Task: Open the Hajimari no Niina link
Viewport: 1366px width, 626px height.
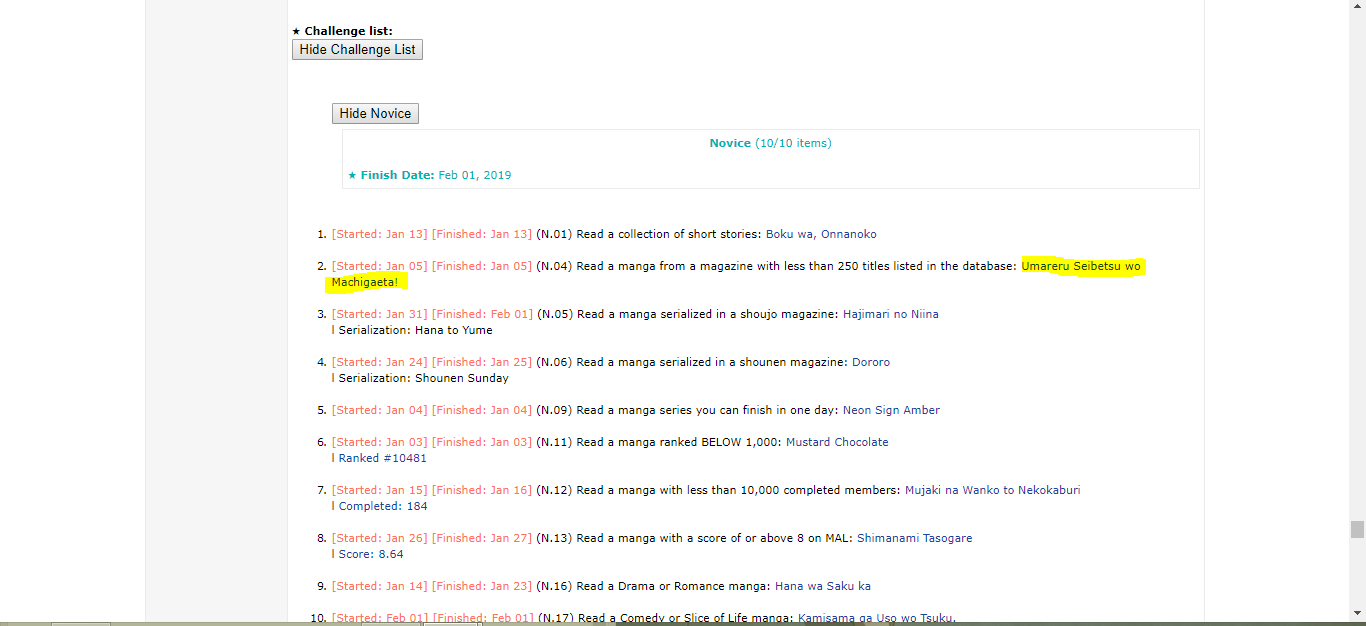Action: (890, 314)
